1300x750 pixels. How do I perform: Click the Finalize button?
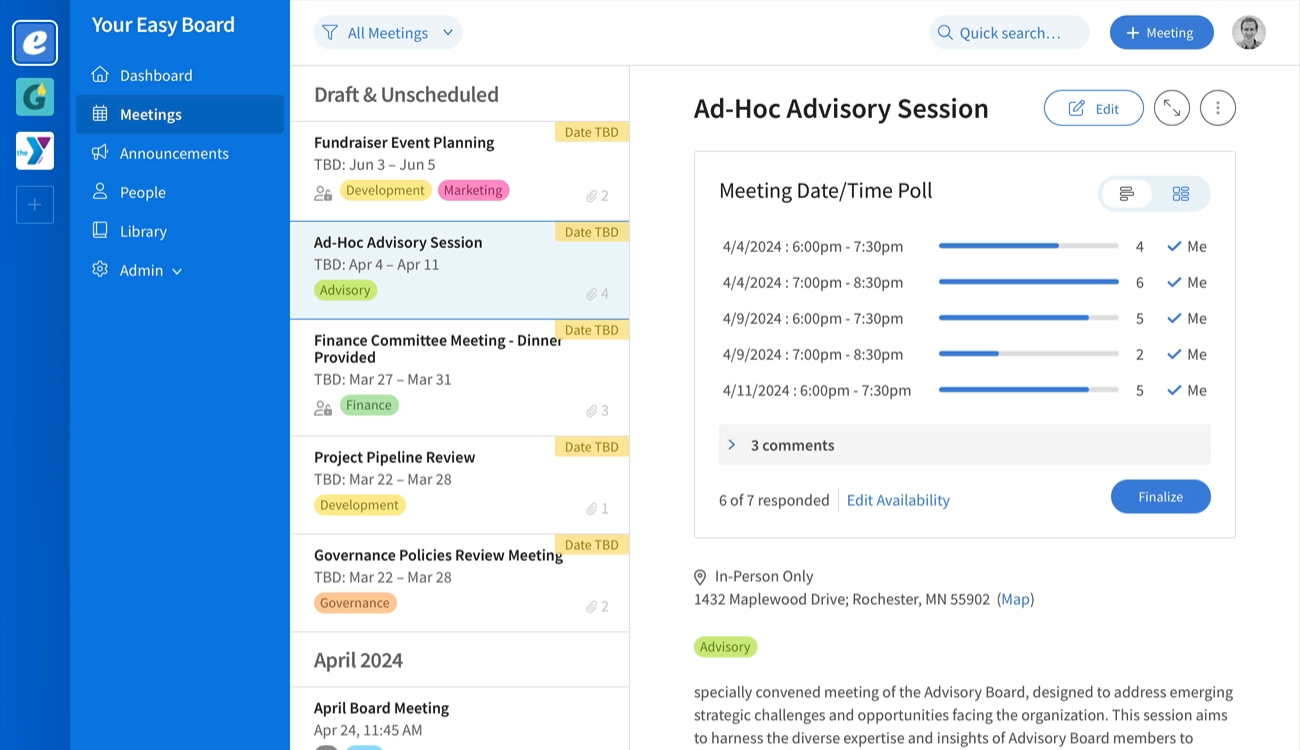(x=1160, y=497)
